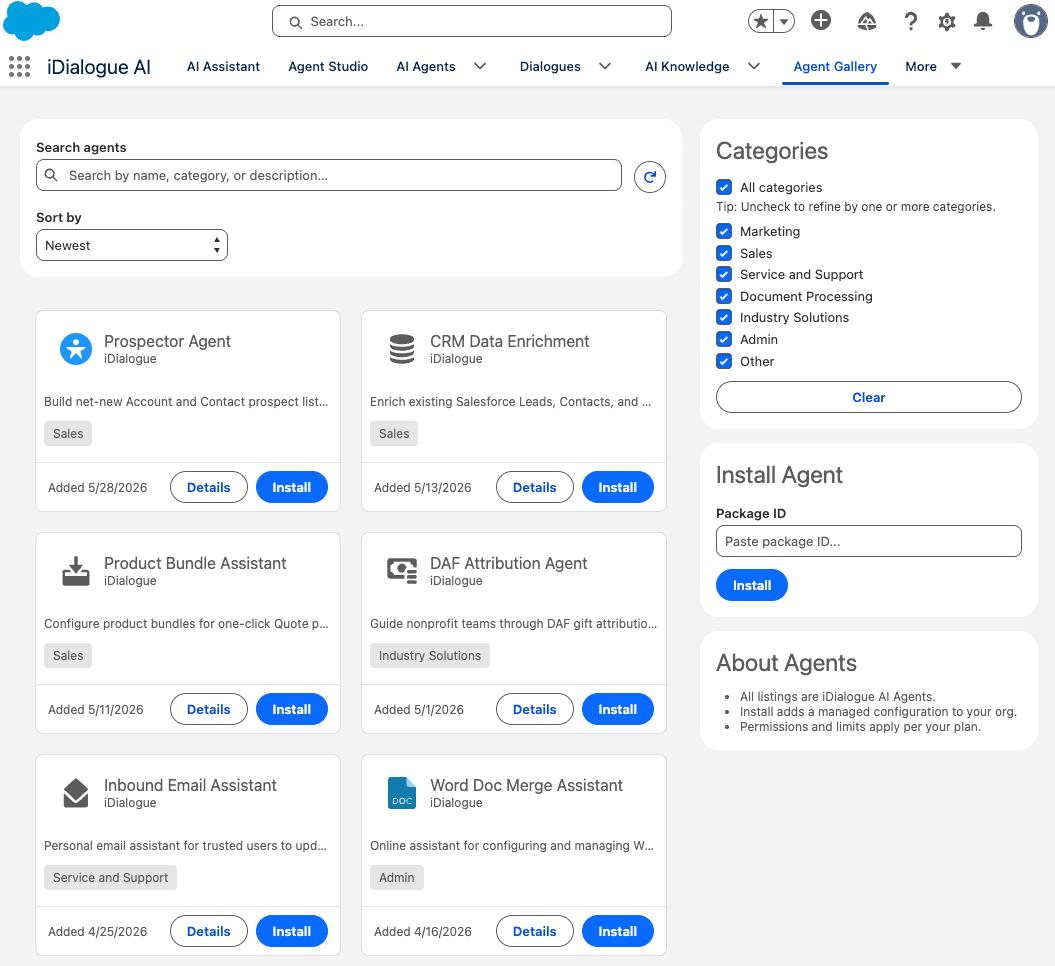Install the DAF Attribution Agent
The height and width of the screenshot is (966, 1055).
pyautogui.click(x=618, y=709)
